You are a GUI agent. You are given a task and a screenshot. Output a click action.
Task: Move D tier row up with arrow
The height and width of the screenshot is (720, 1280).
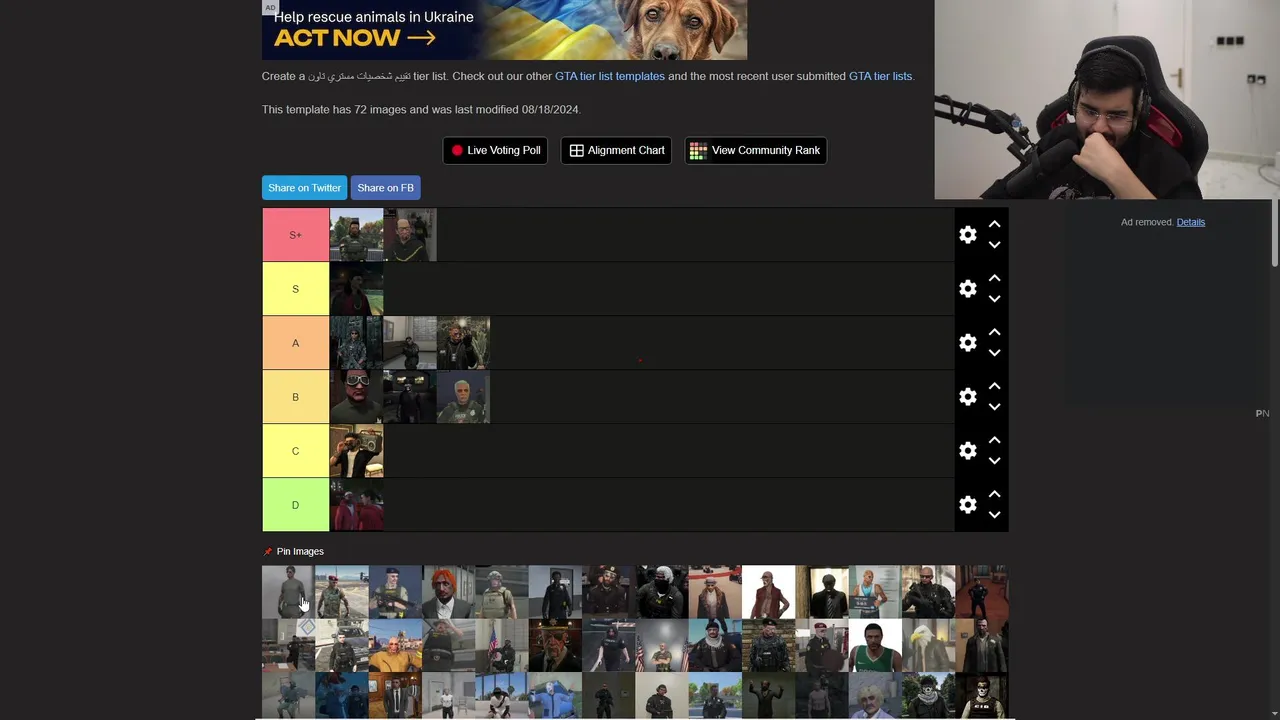pyautogui.click(x=994, y=494)
